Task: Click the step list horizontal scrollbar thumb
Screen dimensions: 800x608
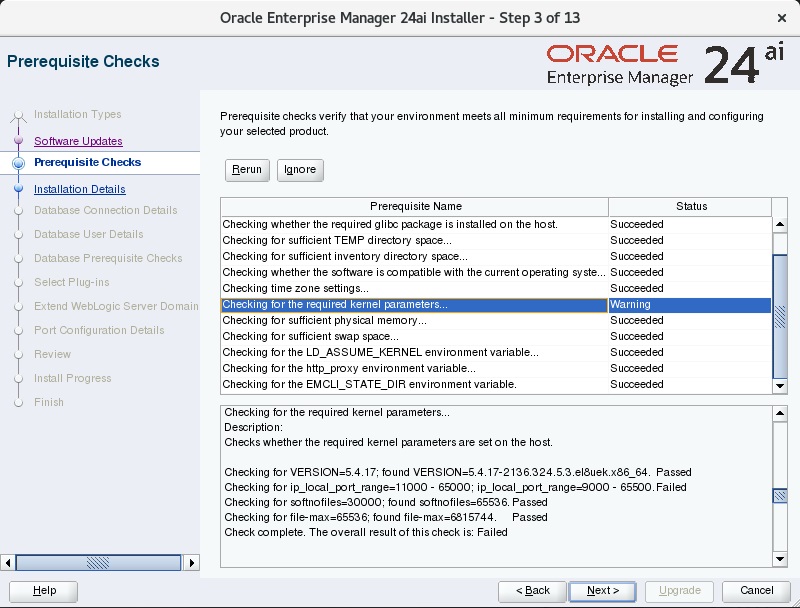Action: point(98,563)
